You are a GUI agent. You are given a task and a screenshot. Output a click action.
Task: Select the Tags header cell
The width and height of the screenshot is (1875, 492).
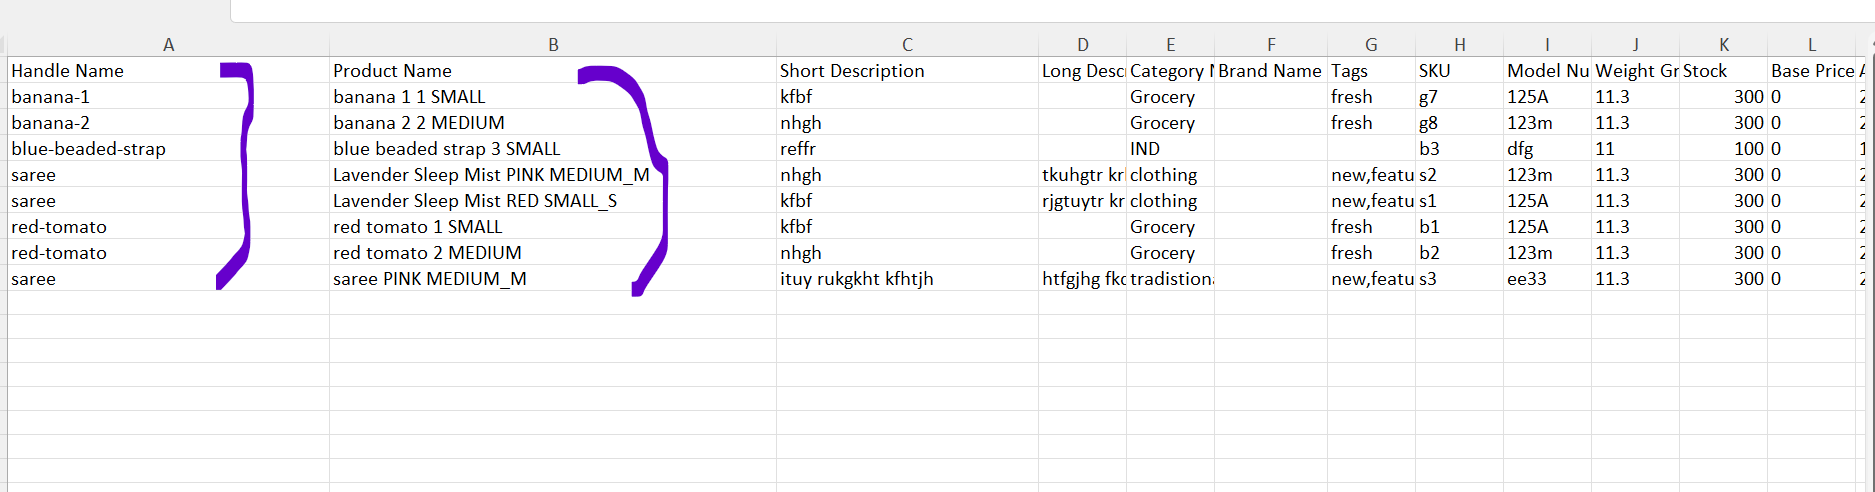(x=1372, y=71)
